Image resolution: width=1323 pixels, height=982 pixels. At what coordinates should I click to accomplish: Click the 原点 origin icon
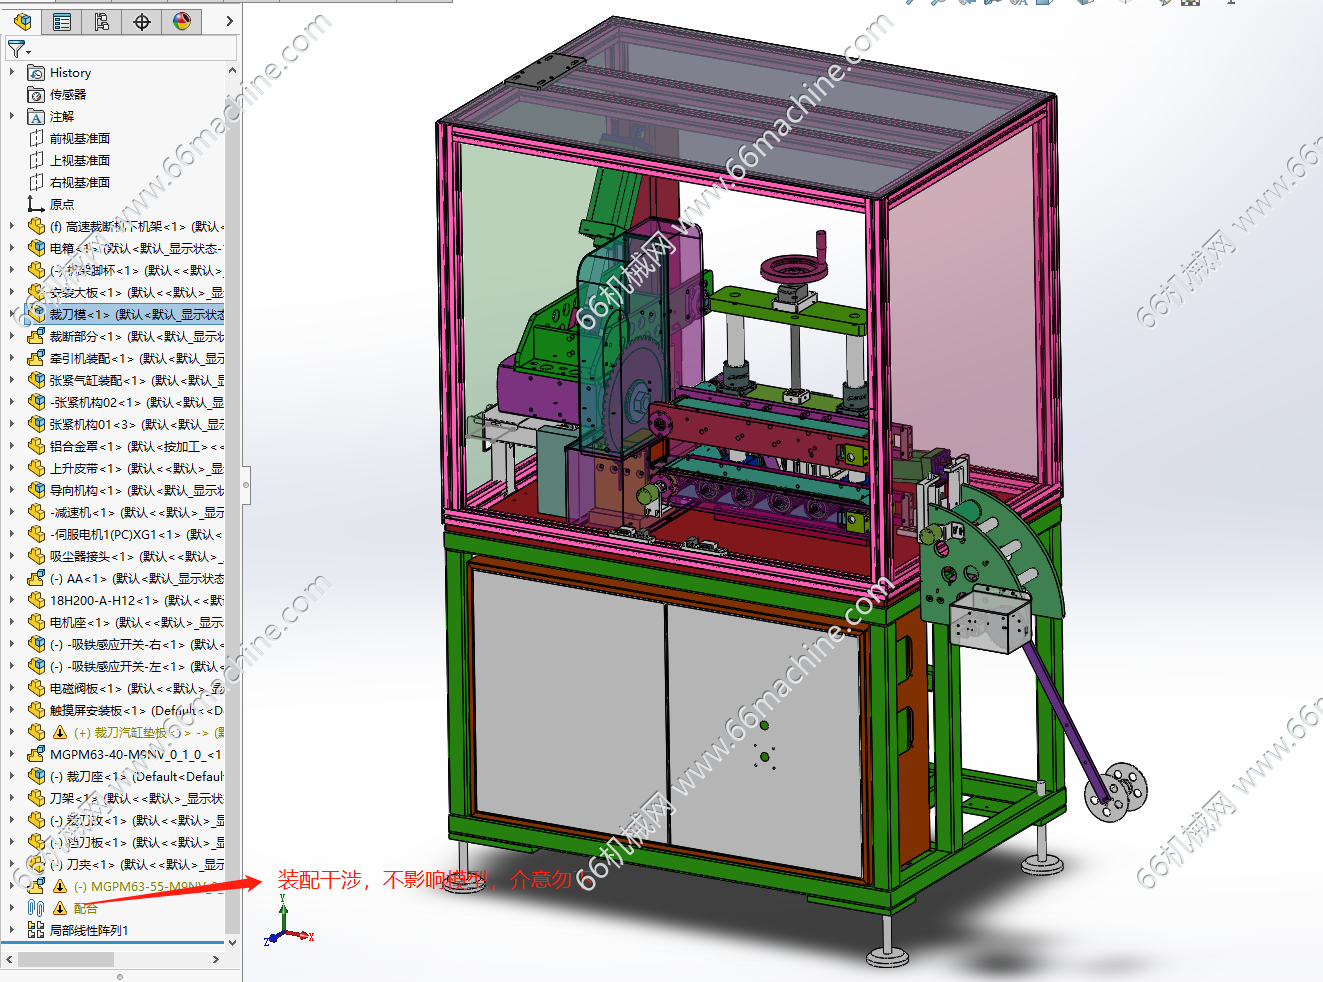pyautogui.click(x=36, y=205)
